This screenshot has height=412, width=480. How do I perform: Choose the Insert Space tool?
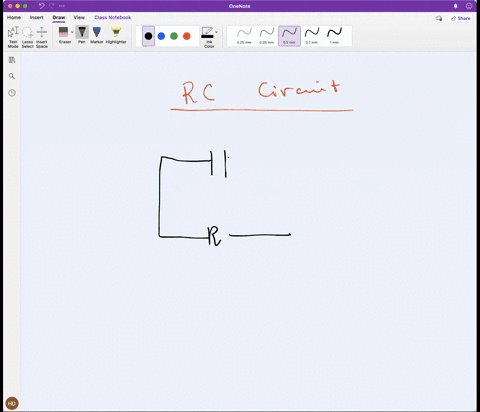click(42, 37)
